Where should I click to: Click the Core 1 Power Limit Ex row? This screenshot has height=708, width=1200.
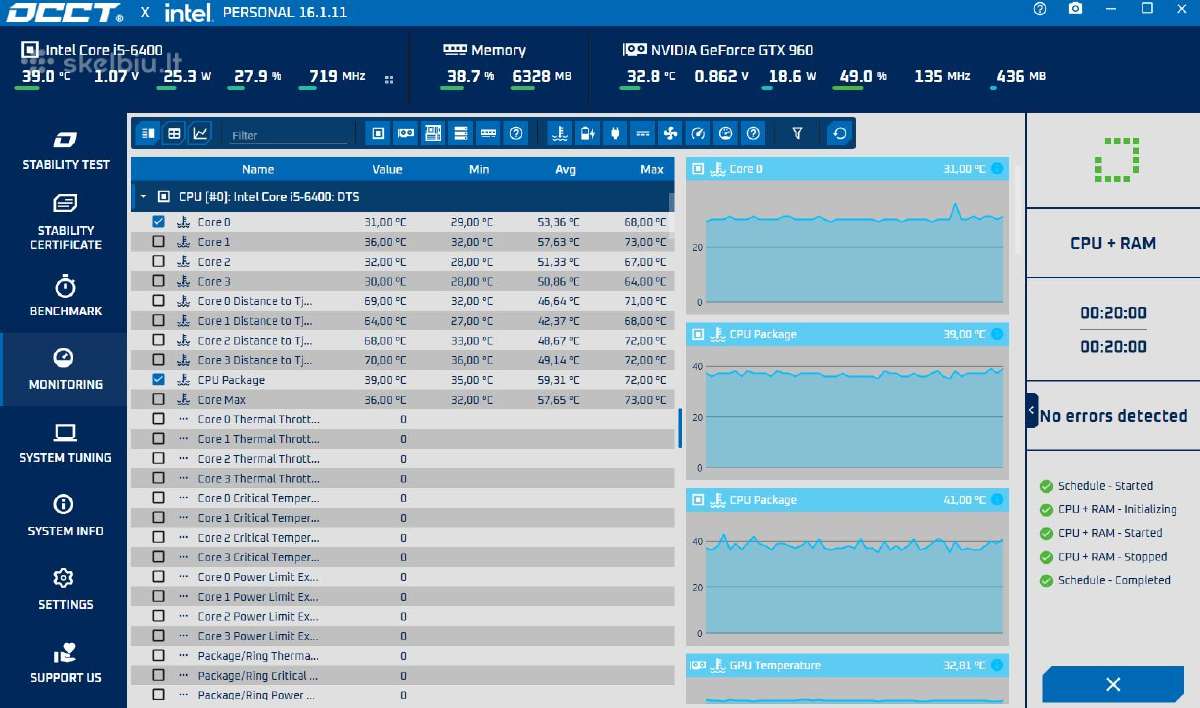point(403,597)
